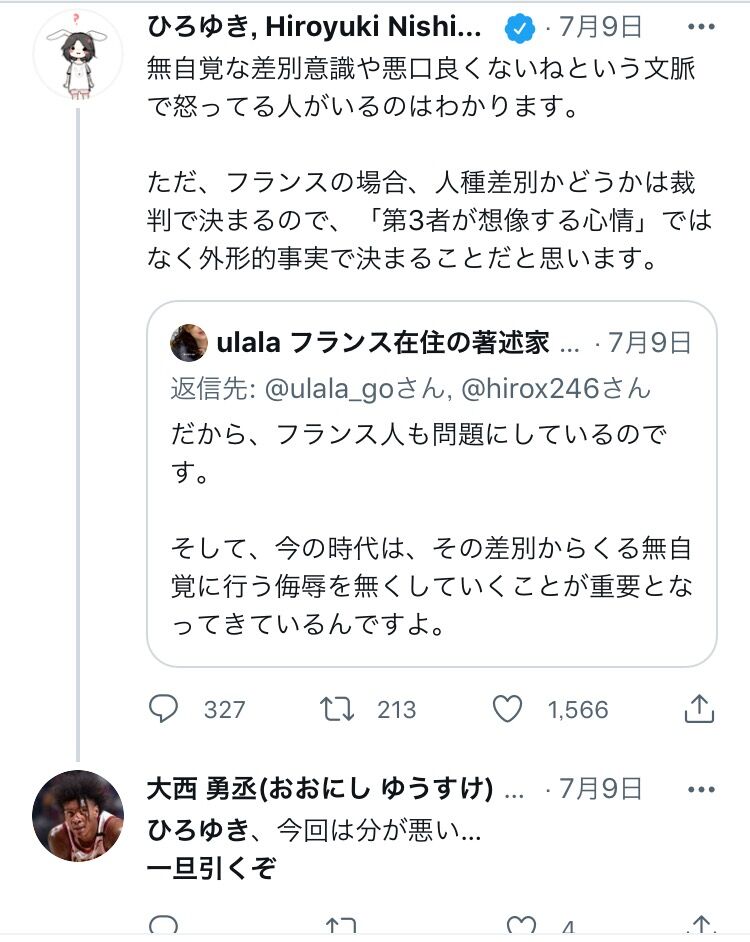Open the reply text ending with 一旦引くぞ

(211, 868)
